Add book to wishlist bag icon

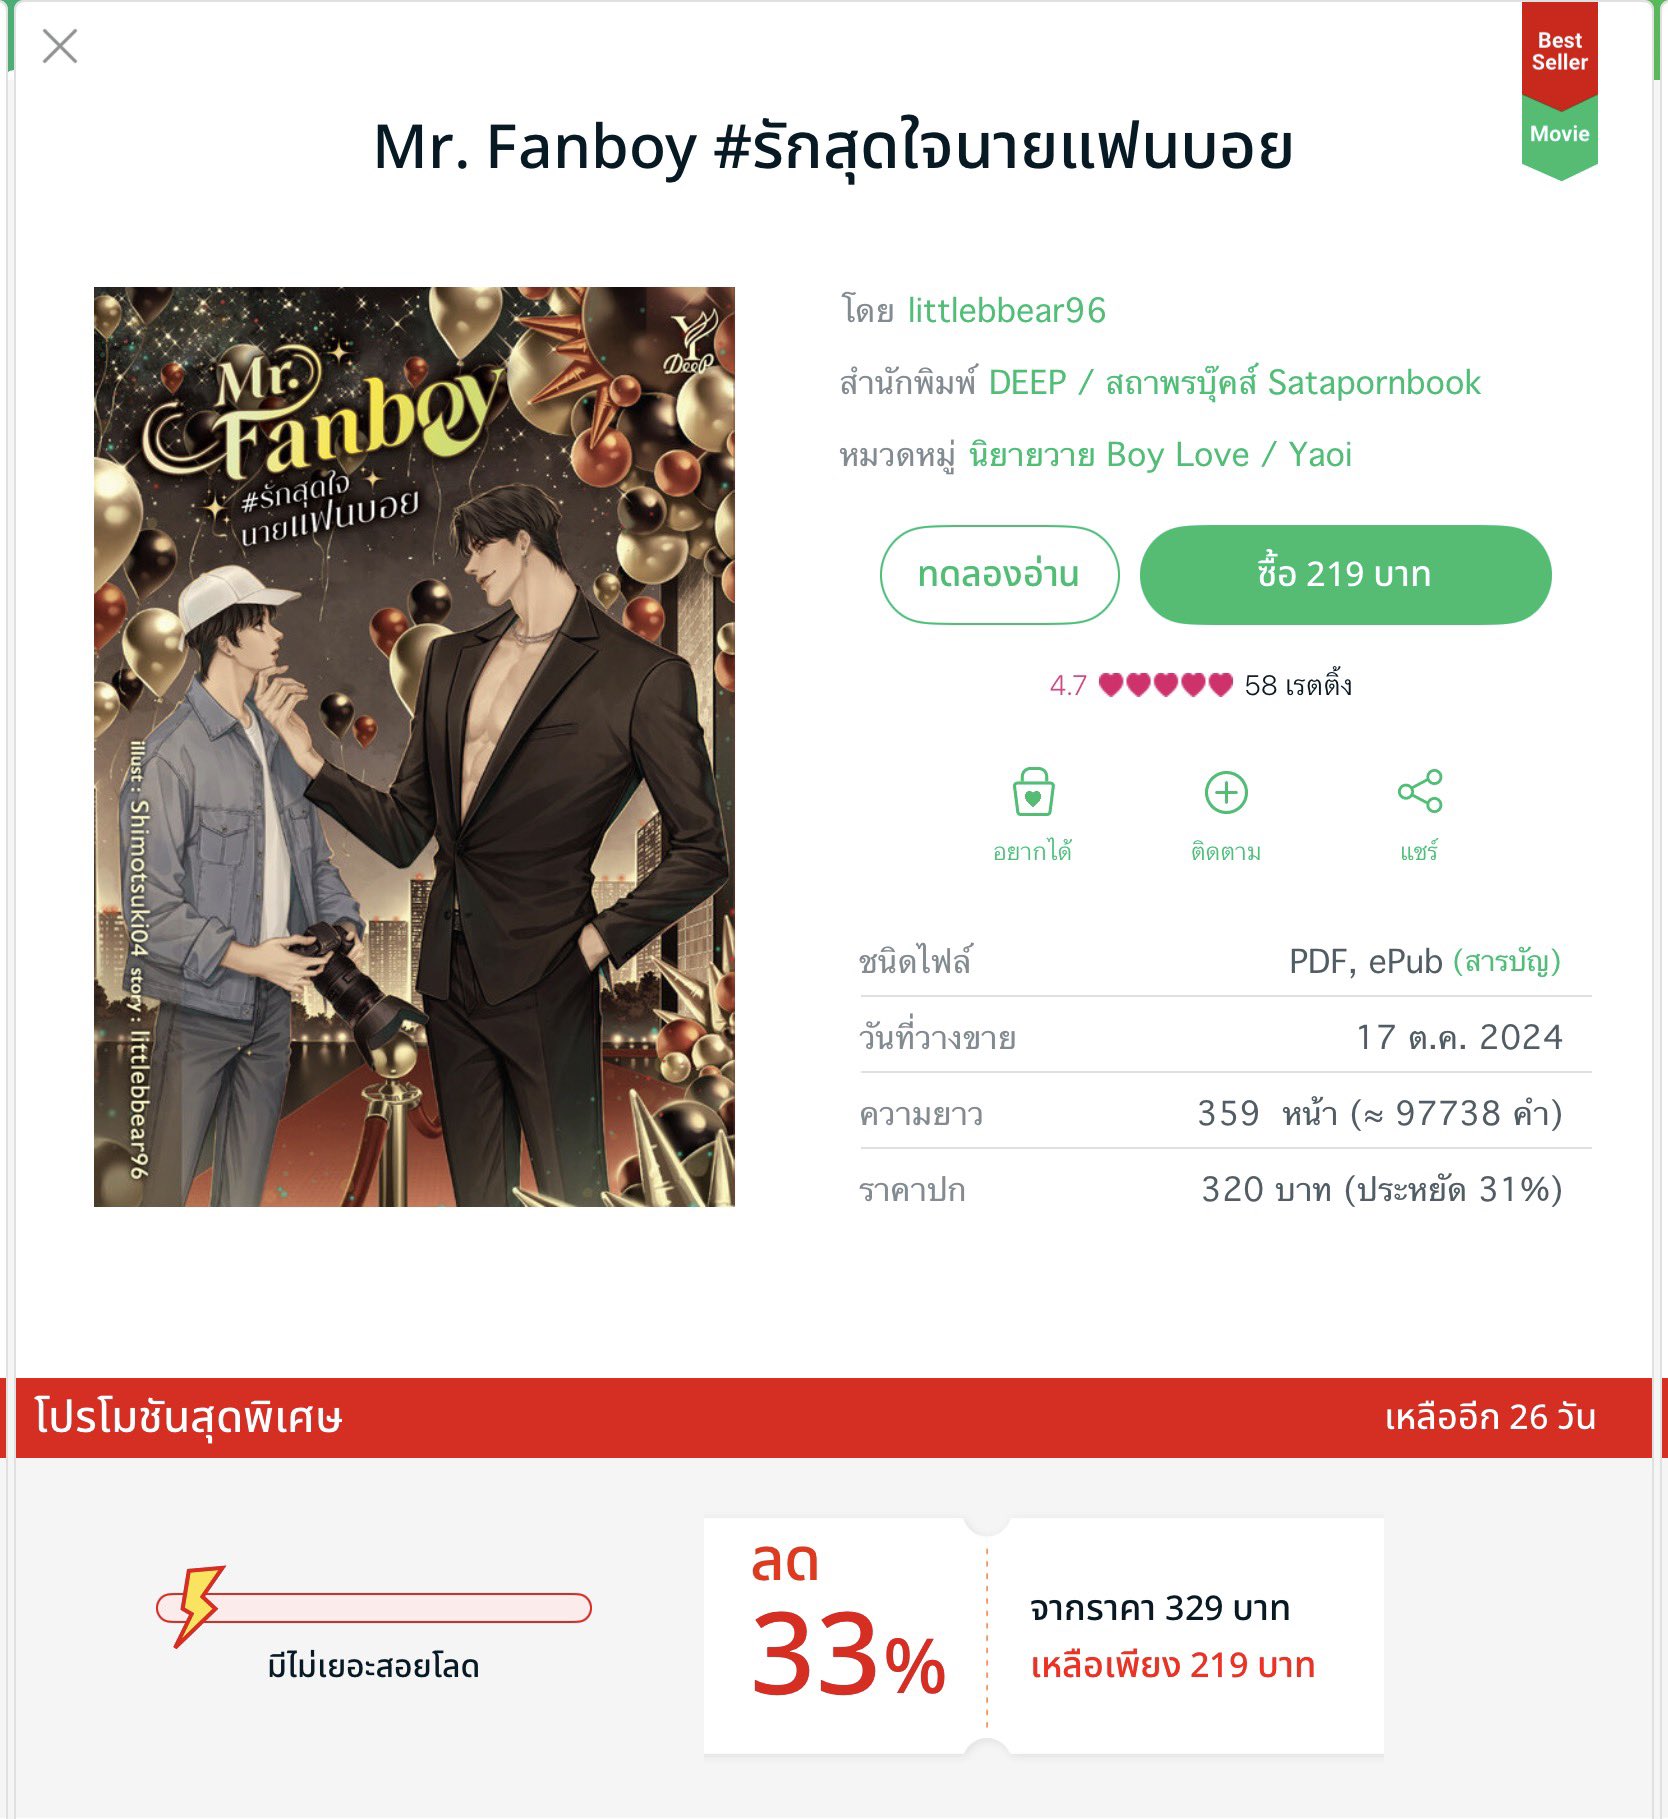coord(1033,792)
